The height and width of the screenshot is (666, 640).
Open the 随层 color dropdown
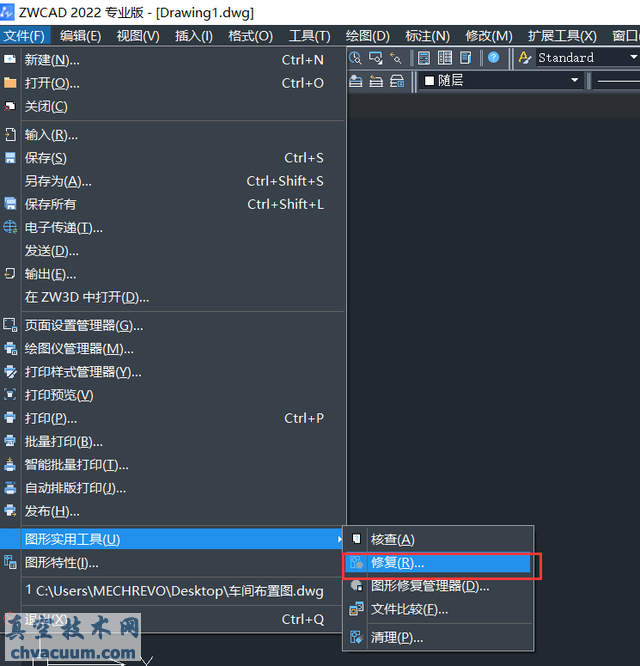pos(575,80)
